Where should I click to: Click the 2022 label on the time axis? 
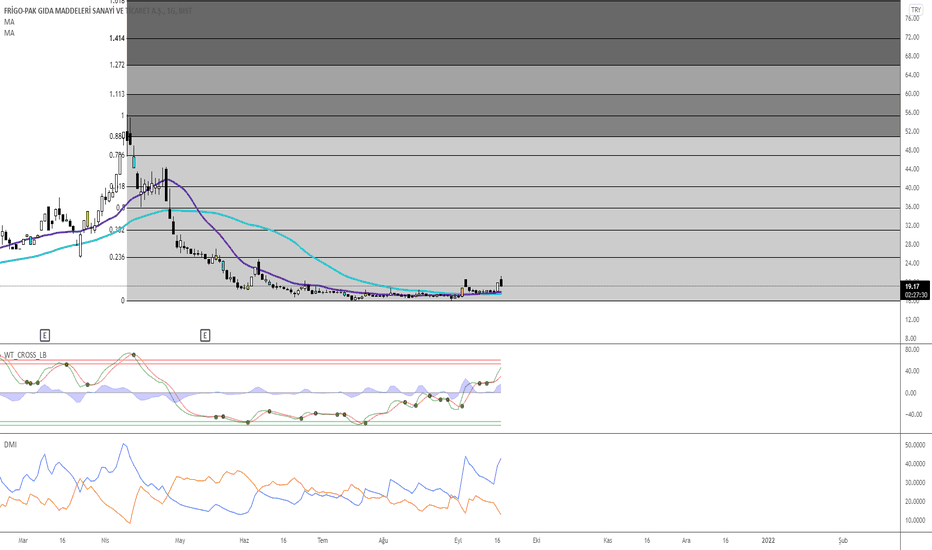(769, 540)
